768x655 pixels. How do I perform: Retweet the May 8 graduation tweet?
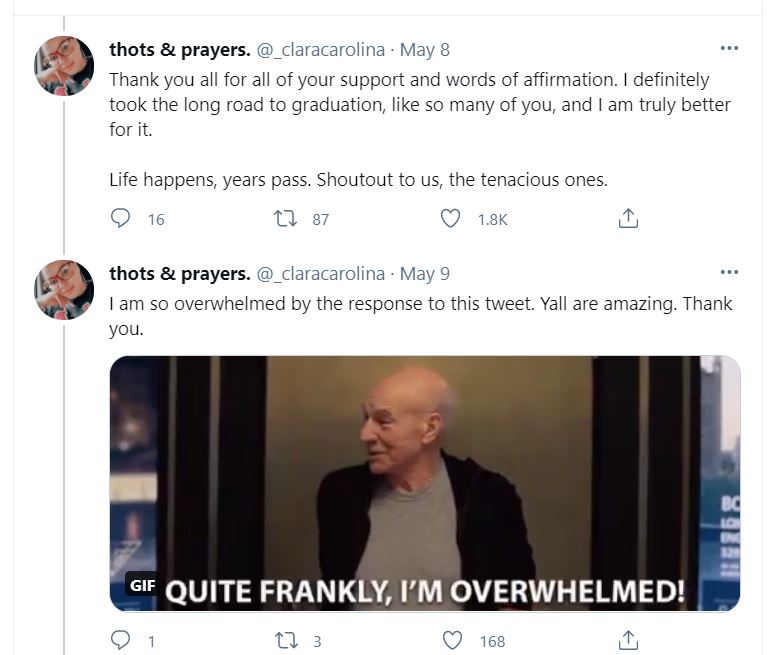point(285,218)
